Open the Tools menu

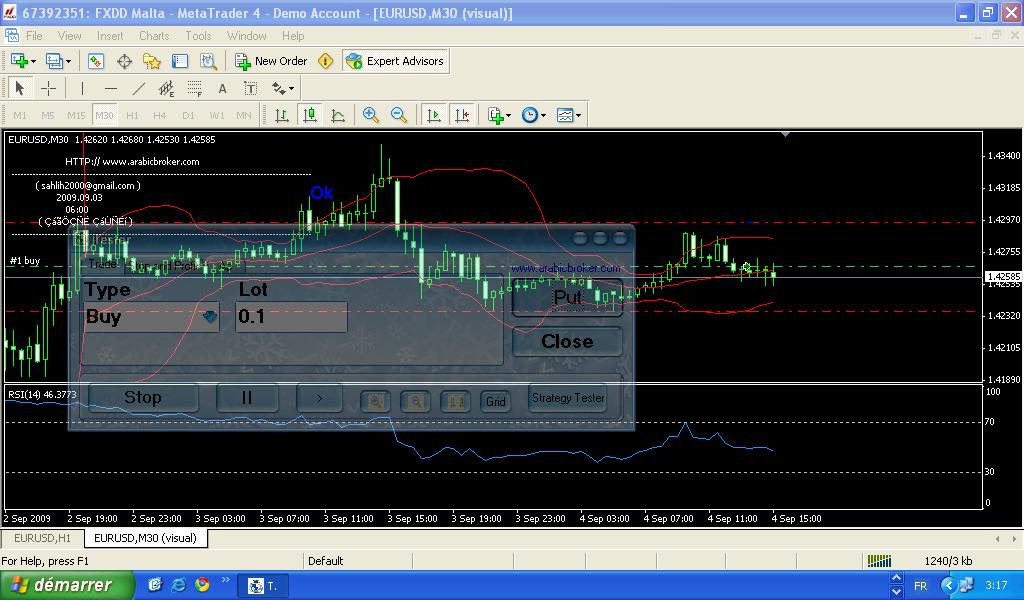pyautogui.click(x=198, y=36)
